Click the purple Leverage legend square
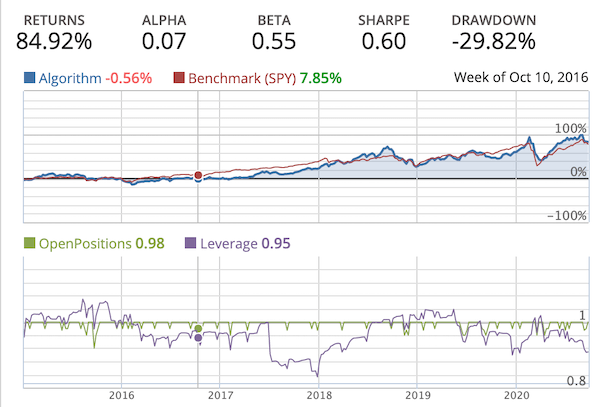This screenshot has height=407, width=600. click(x=192, y=242)
